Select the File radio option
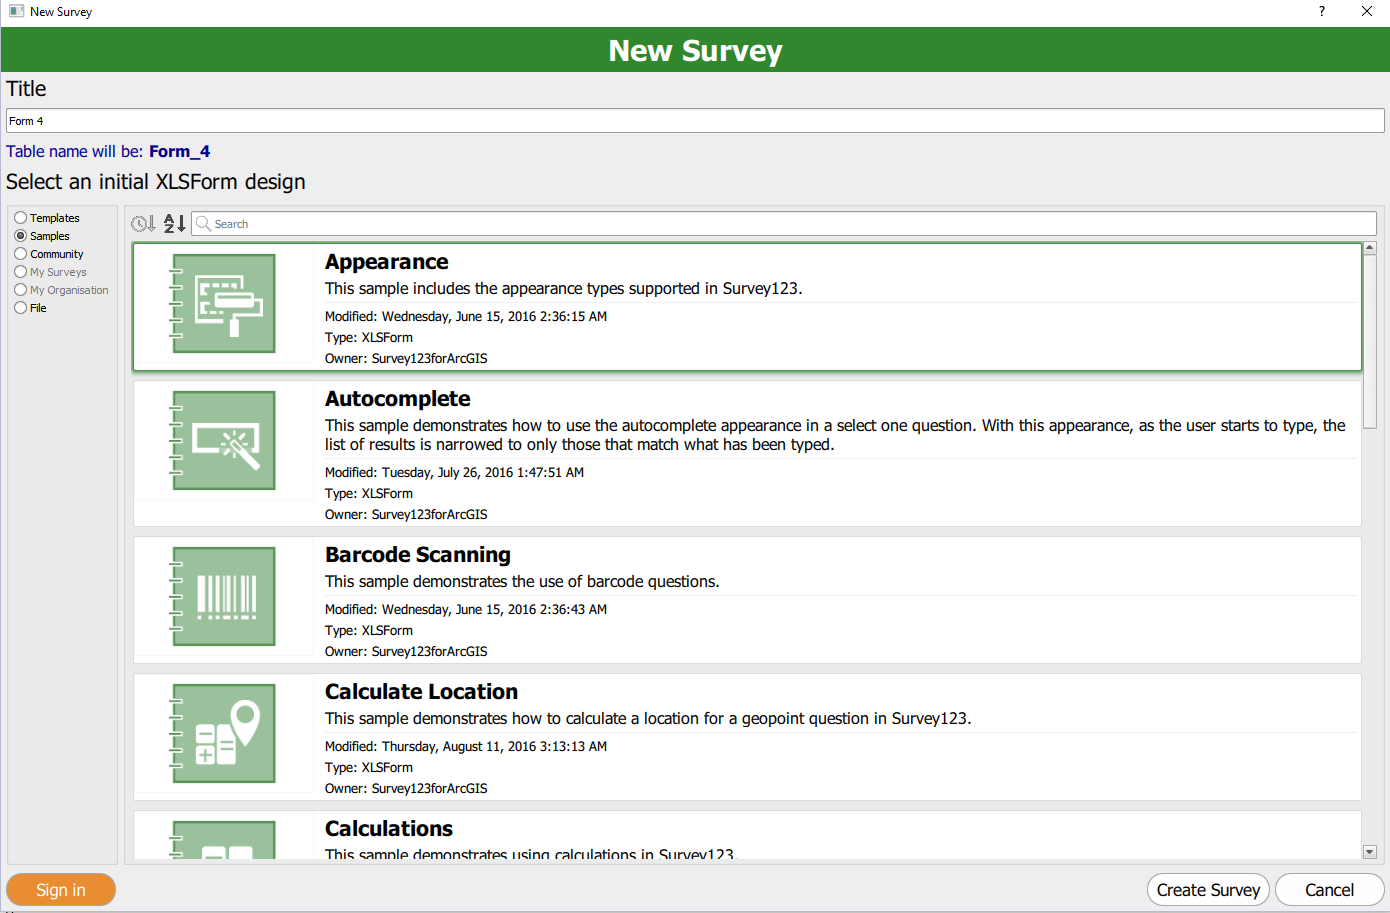This screenshot has width=1390, height=913. (x=21, y=308)
